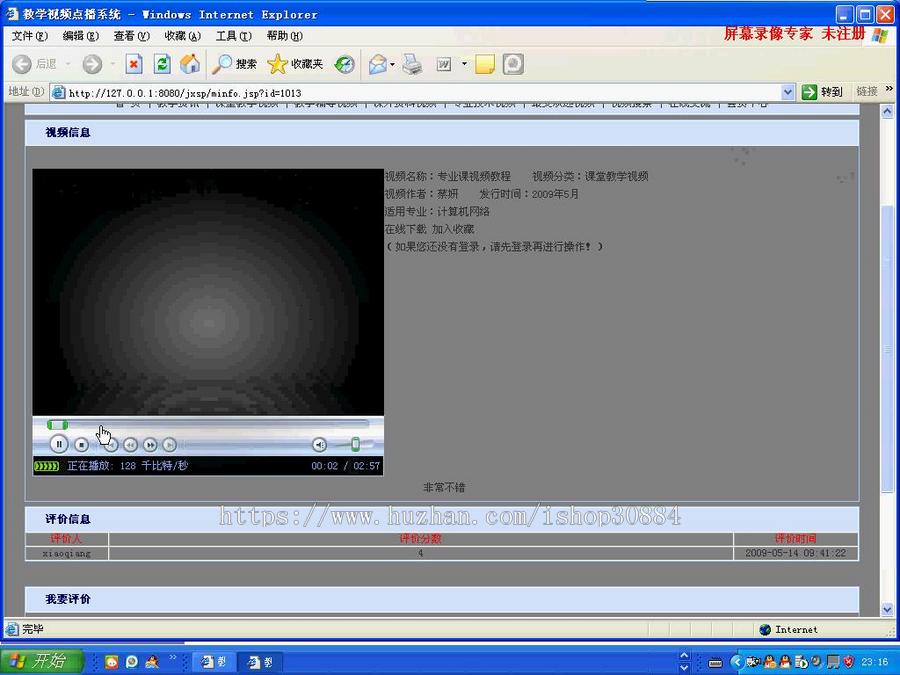Expand the 收藏 menu
The width and height of the screenshot is (900, 675).
[x=182, y=35]
